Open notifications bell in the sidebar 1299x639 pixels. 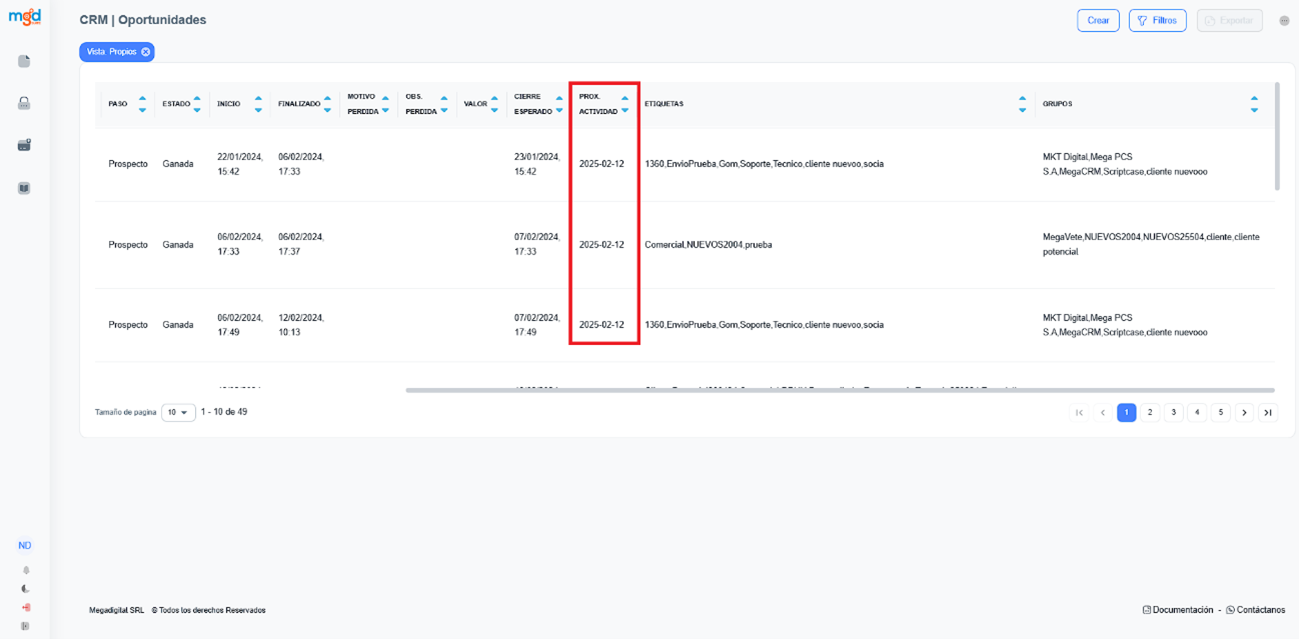click(x=25, y=570)
